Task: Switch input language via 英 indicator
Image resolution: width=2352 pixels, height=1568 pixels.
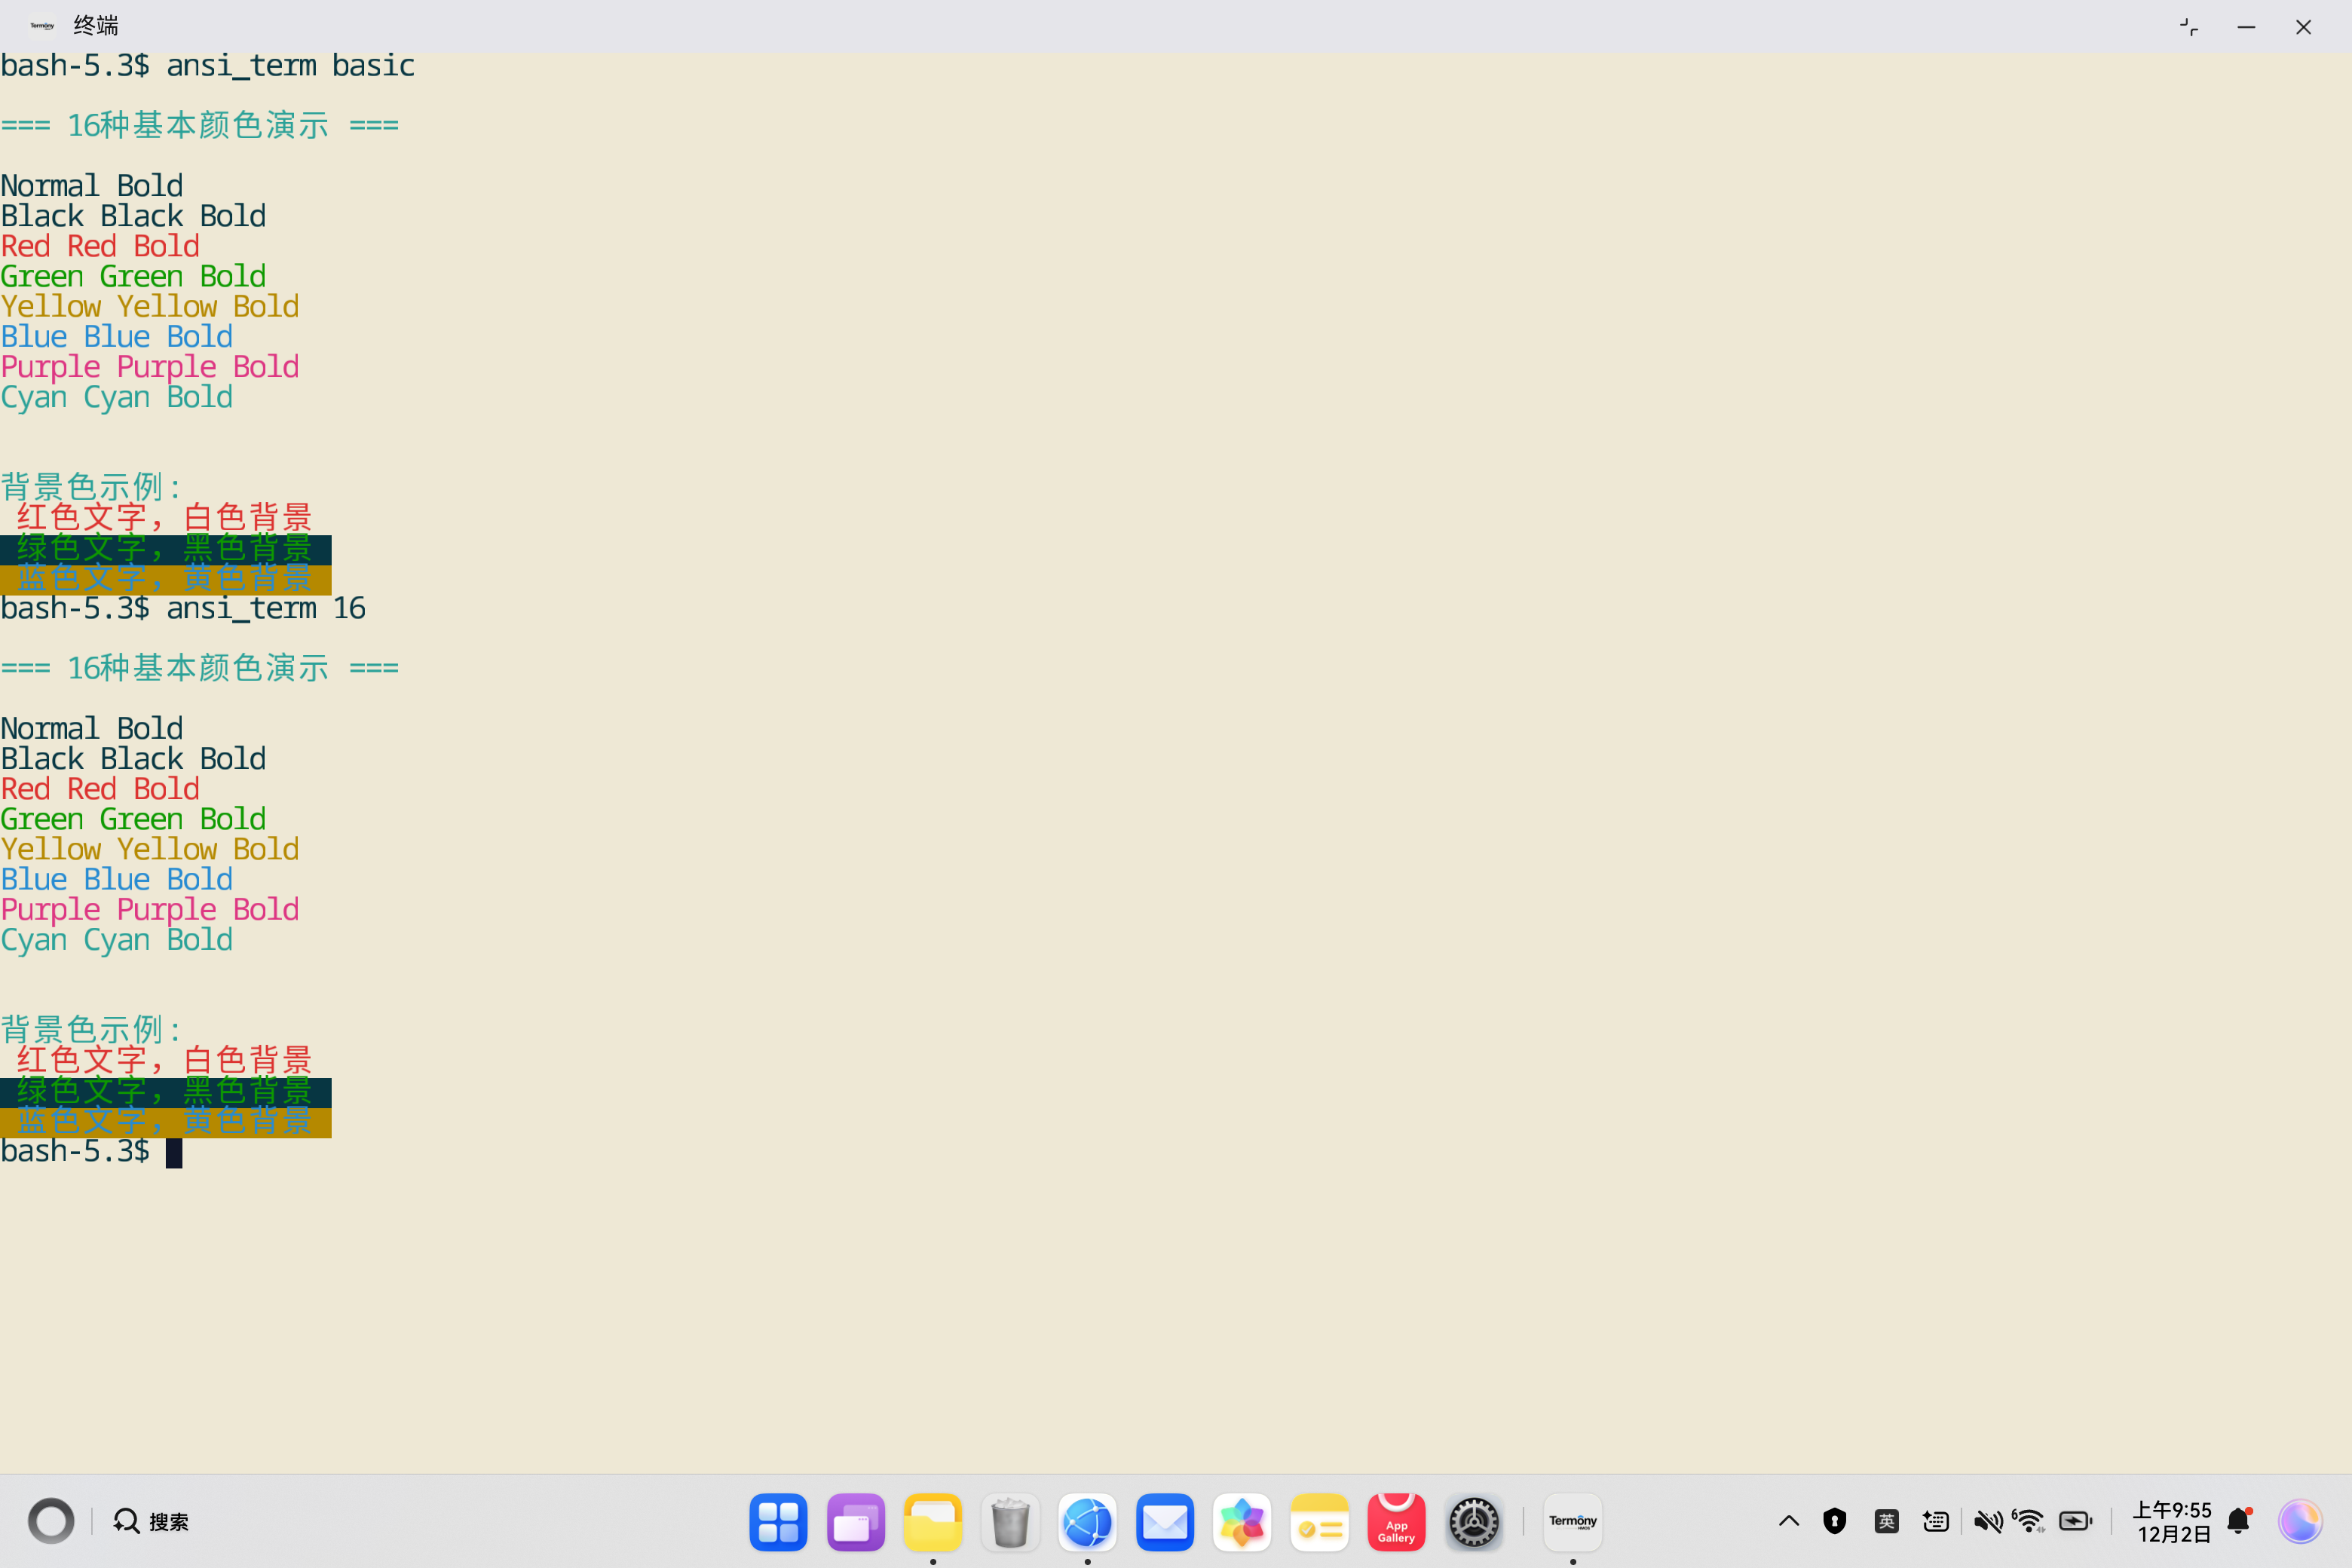Action: tap(1886, 1521)
